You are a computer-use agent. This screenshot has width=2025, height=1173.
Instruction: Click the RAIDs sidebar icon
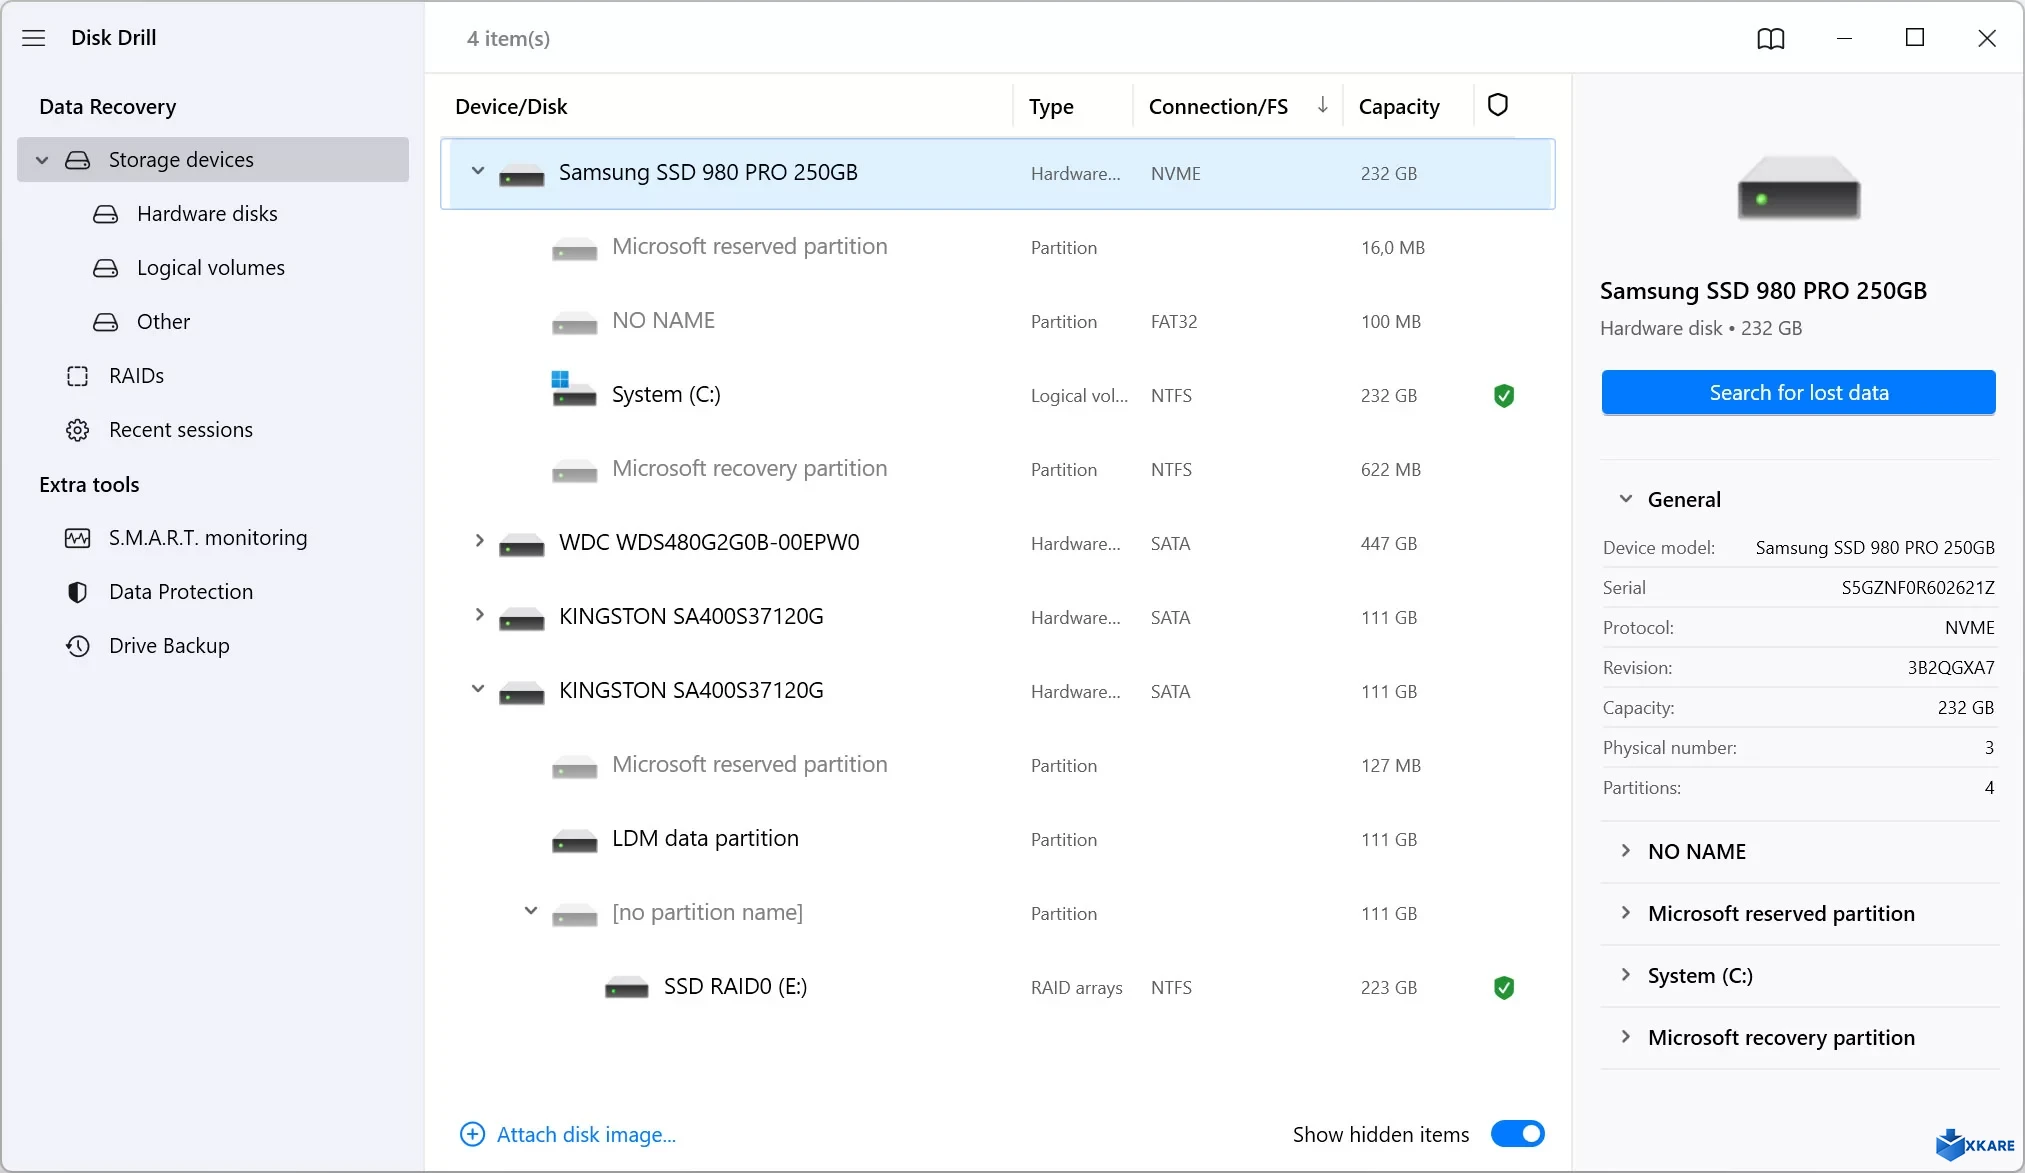coord(78,376)
